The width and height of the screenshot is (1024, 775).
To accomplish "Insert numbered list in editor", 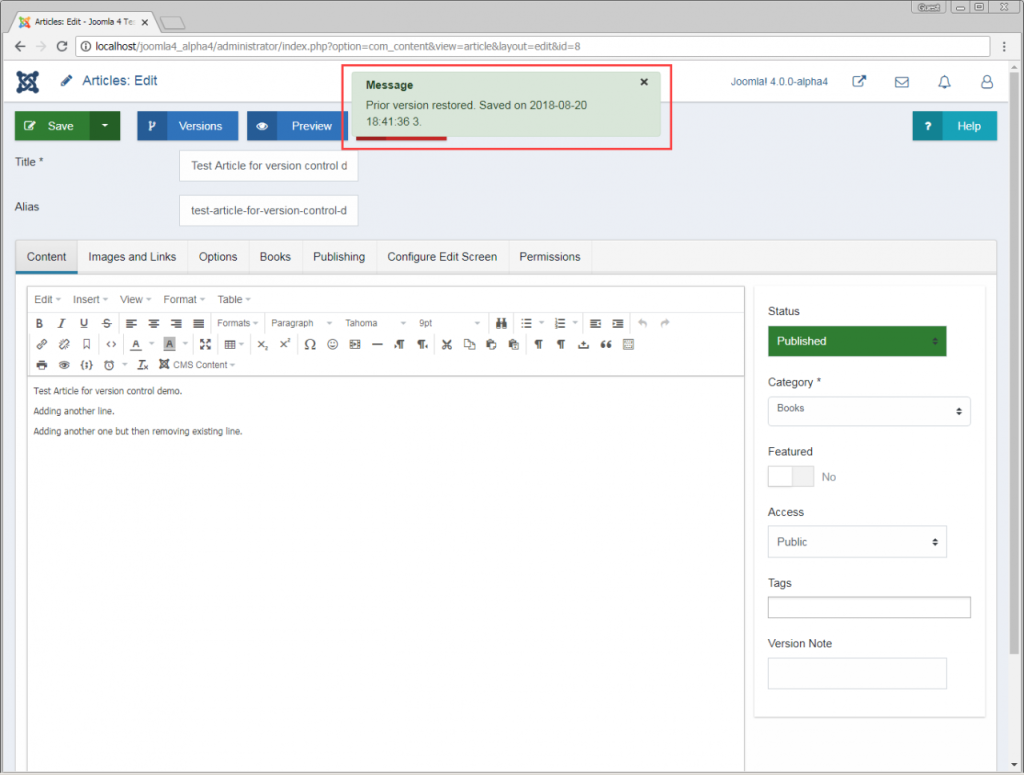I will tap(560, 323).
